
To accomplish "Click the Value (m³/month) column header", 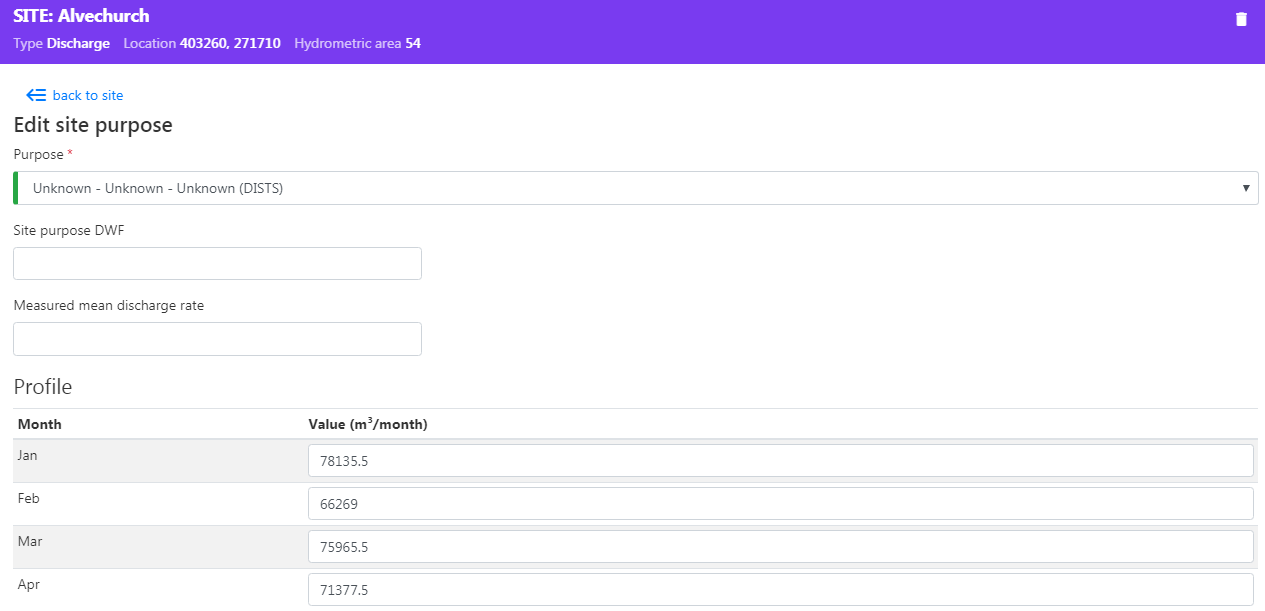I will point(367,424).
